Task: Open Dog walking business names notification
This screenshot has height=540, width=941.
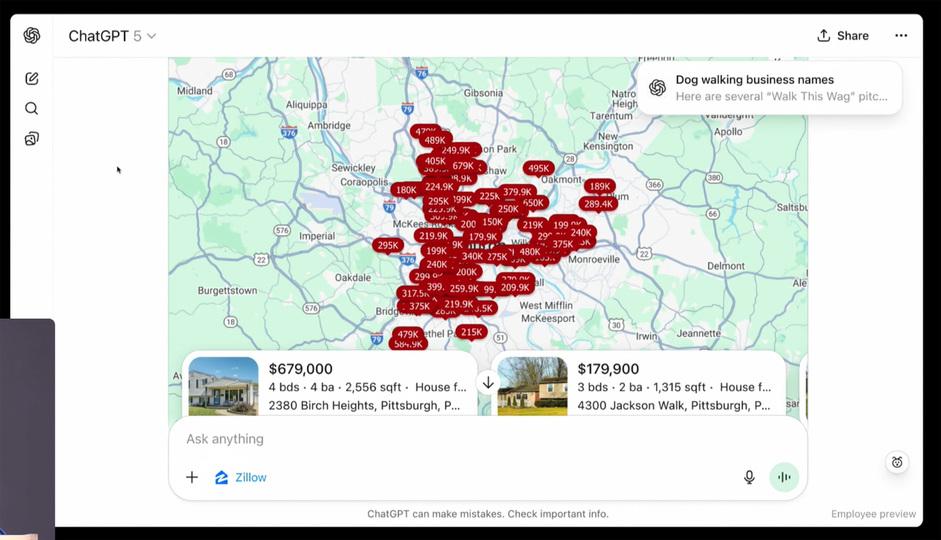Action: (769, 88)
